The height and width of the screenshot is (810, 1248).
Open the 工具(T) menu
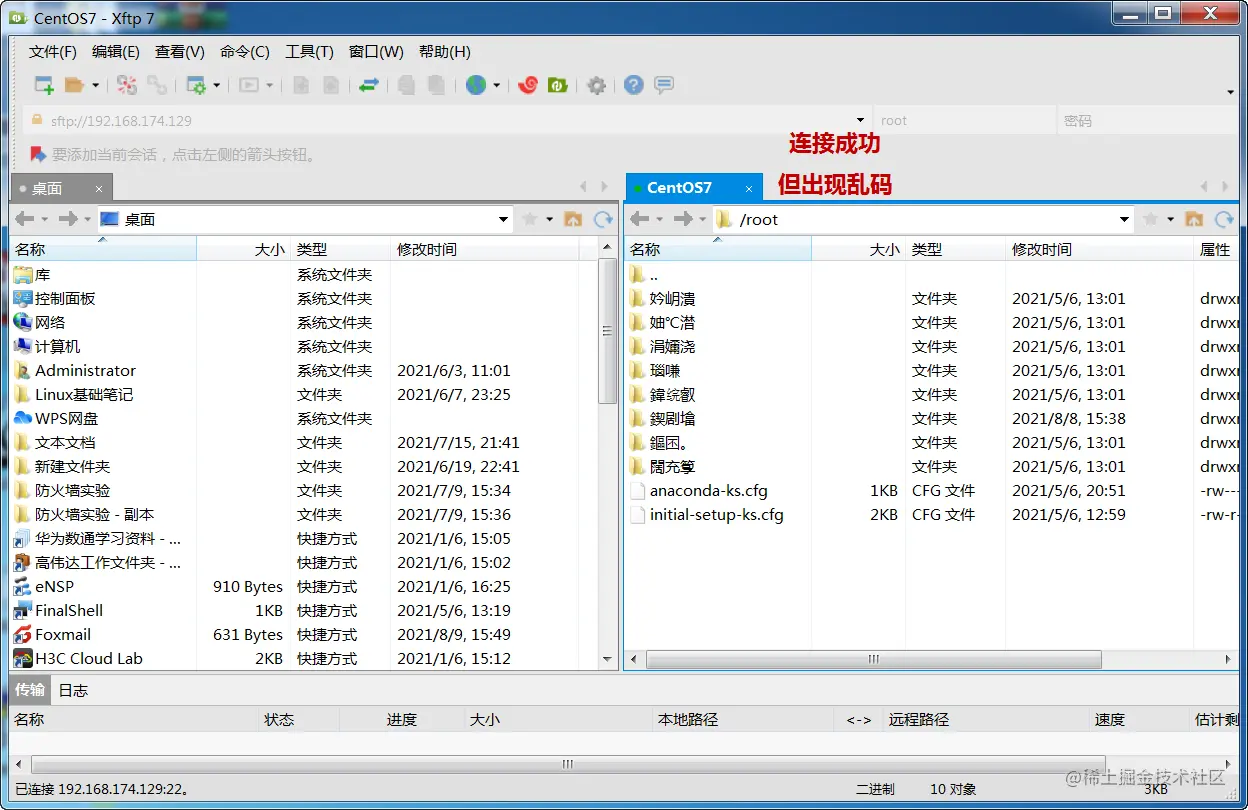[309, 52]
